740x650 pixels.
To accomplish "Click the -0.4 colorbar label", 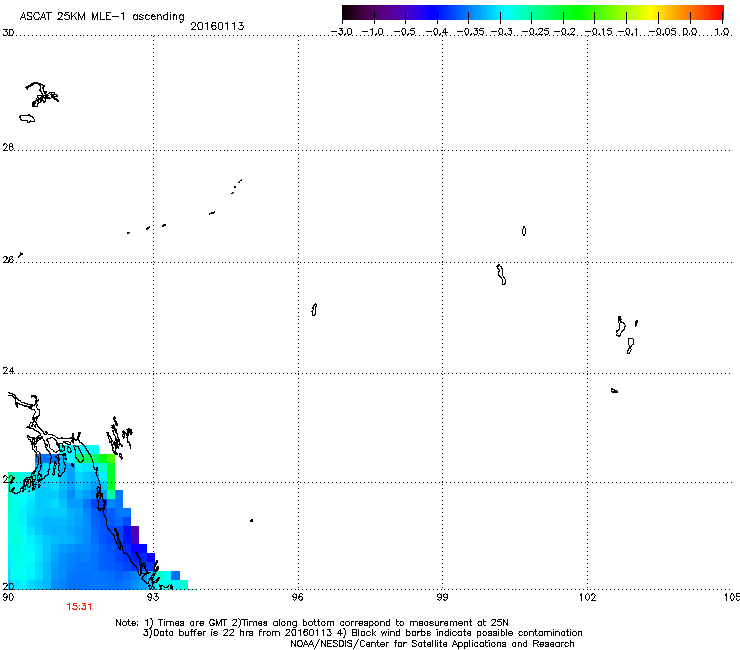I will [x=437, y=32].
